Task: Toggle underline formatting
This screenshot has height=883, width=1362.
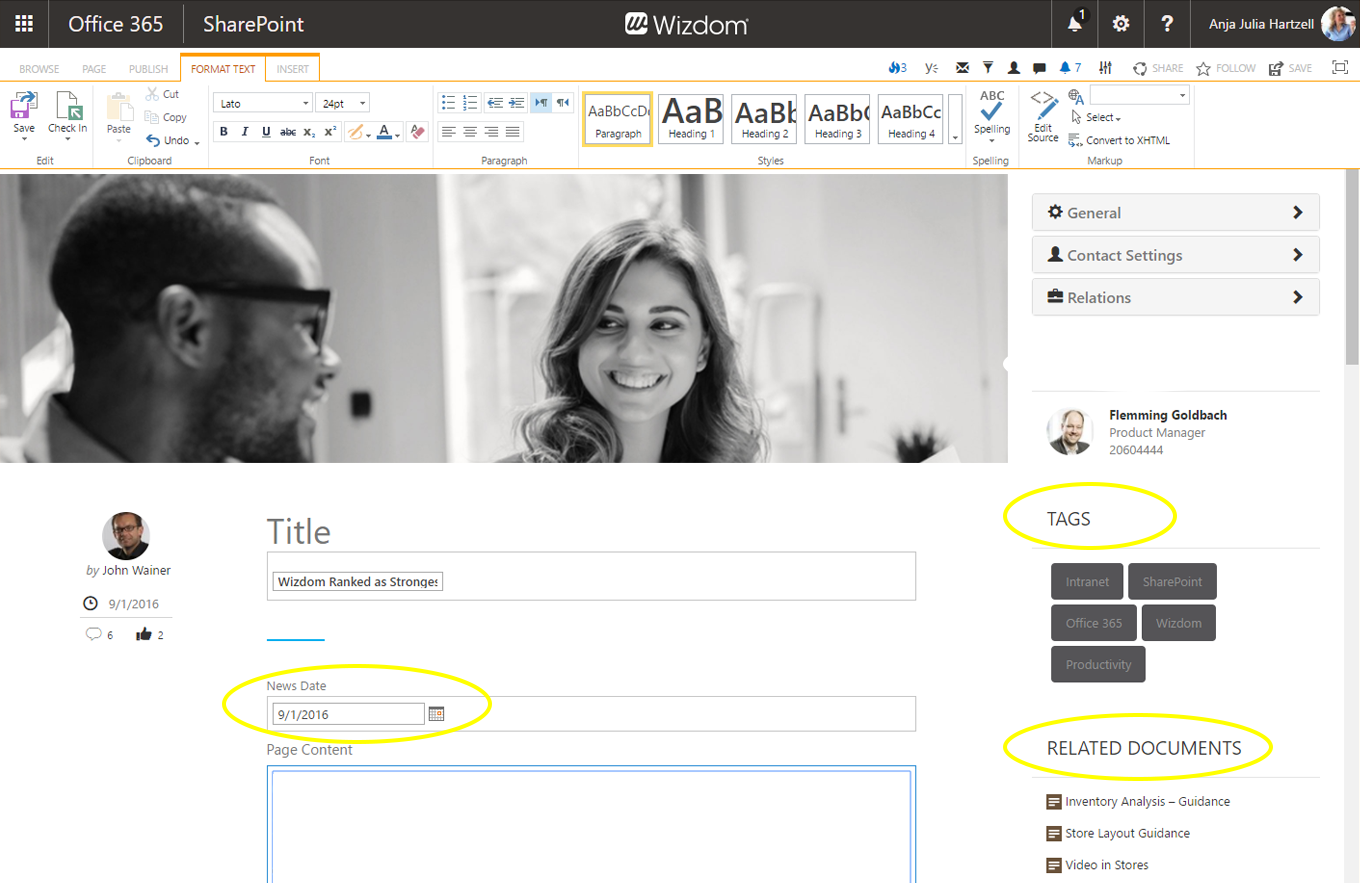Action: coord(266,132)
